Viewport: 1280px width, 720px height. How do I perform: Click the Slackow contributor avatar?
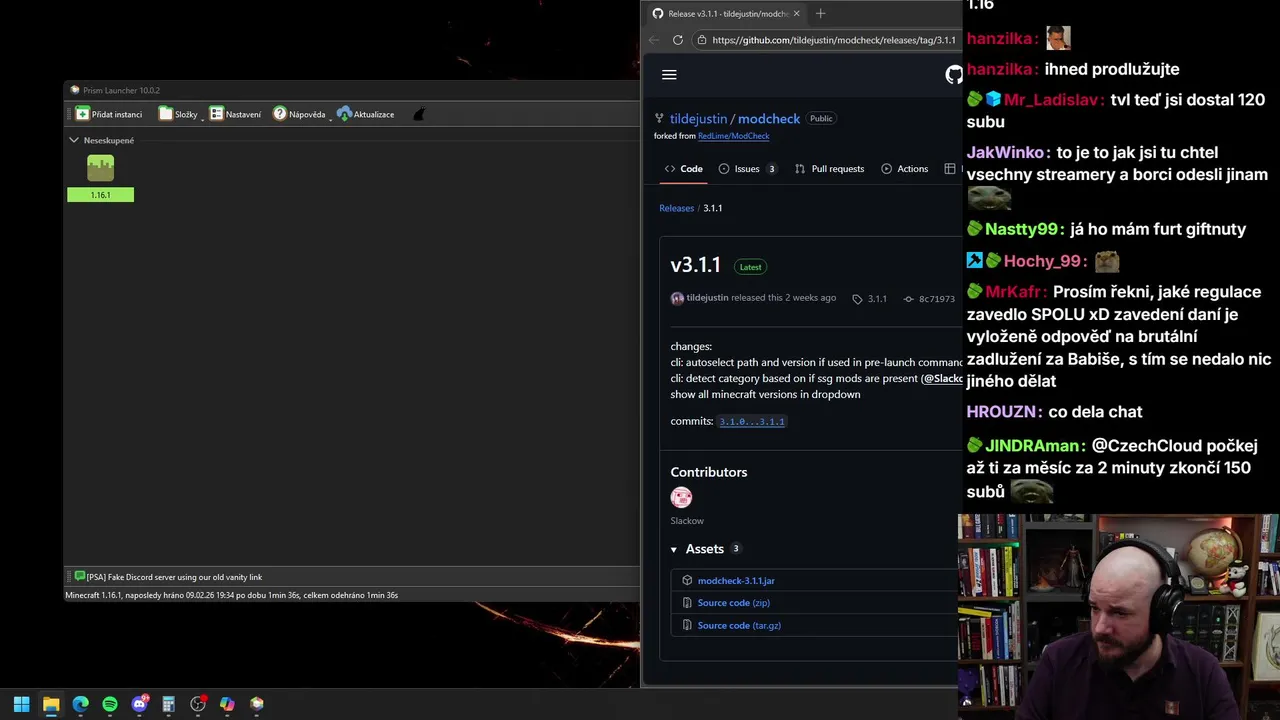[x=681, y=497]
